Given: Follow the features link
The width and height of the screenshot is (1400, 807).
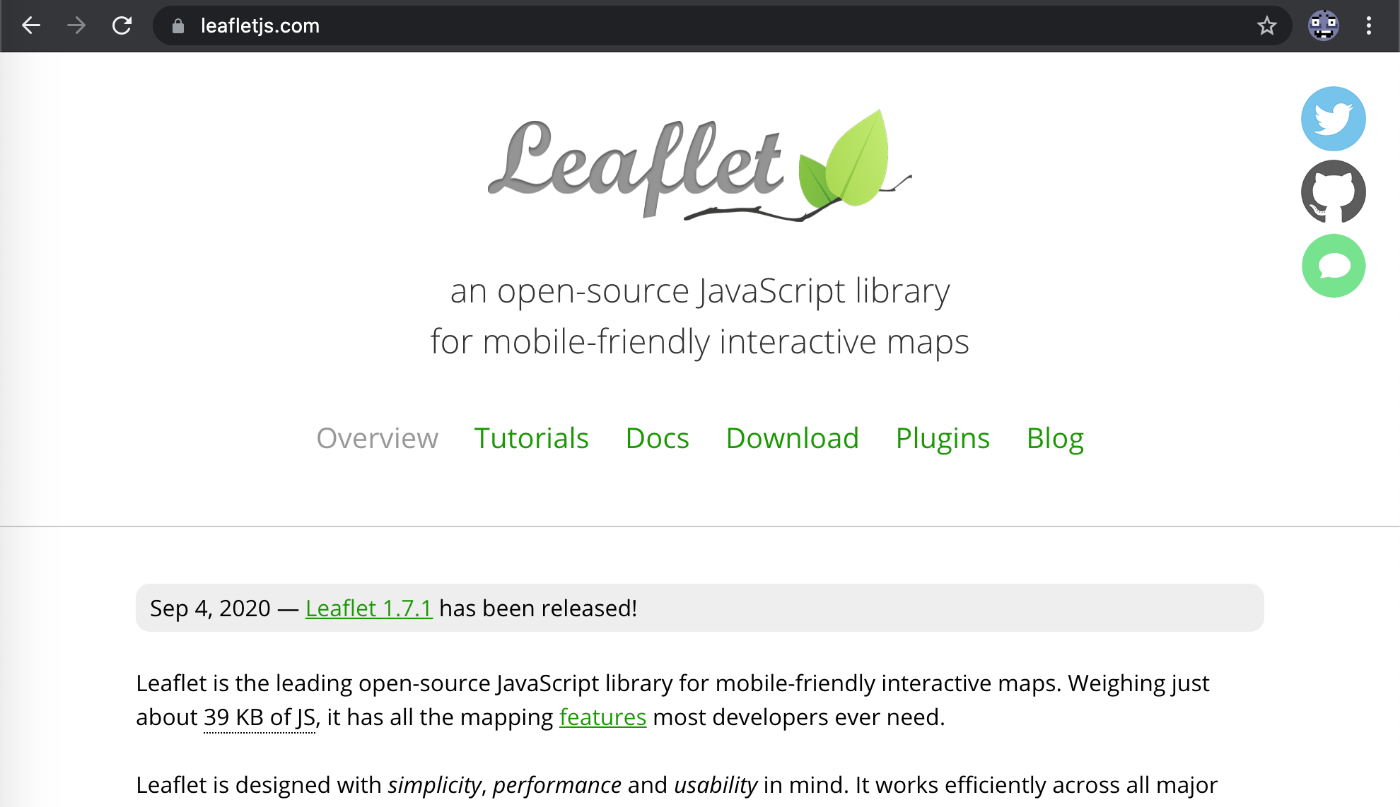Looking at the screenshot, I should [x=603, y=717].
